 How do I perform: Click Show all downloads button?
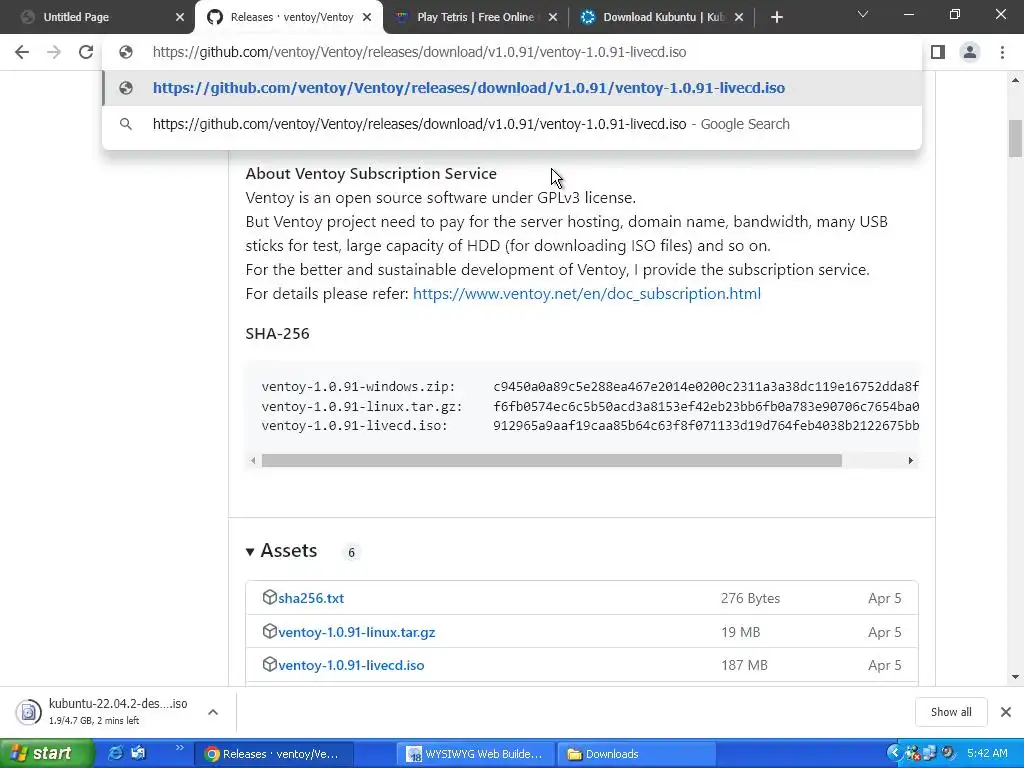(951, 712)
